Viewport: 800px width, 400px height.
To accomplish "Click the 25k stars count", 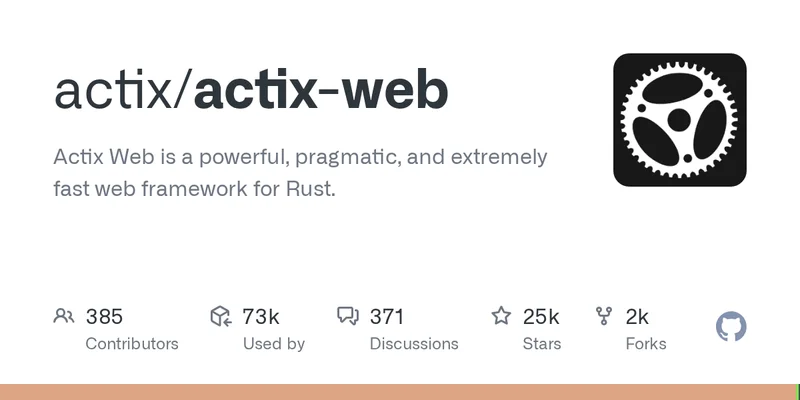I will (540, 317).
